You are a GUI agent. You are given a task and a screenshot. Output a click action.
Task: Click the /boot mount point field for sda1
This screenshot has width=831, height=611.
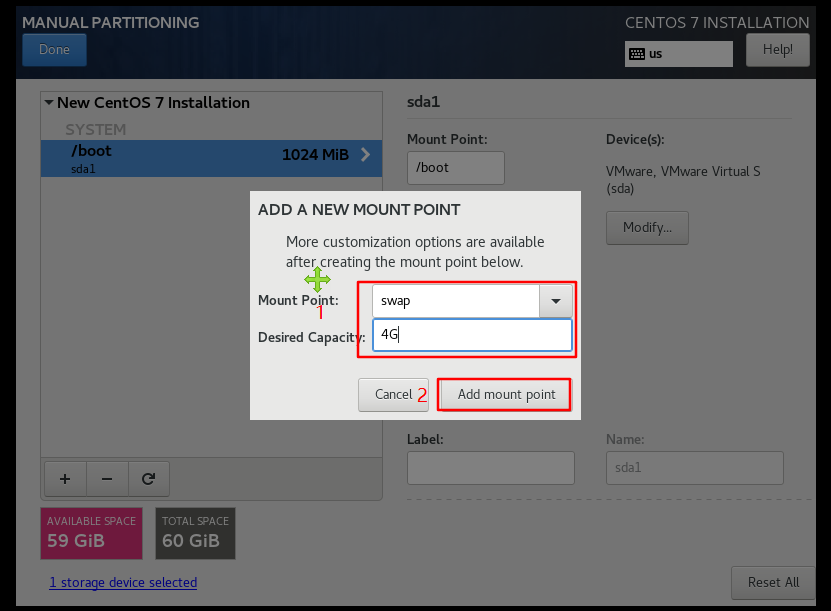pyautogui.click(x=456, y=168)
